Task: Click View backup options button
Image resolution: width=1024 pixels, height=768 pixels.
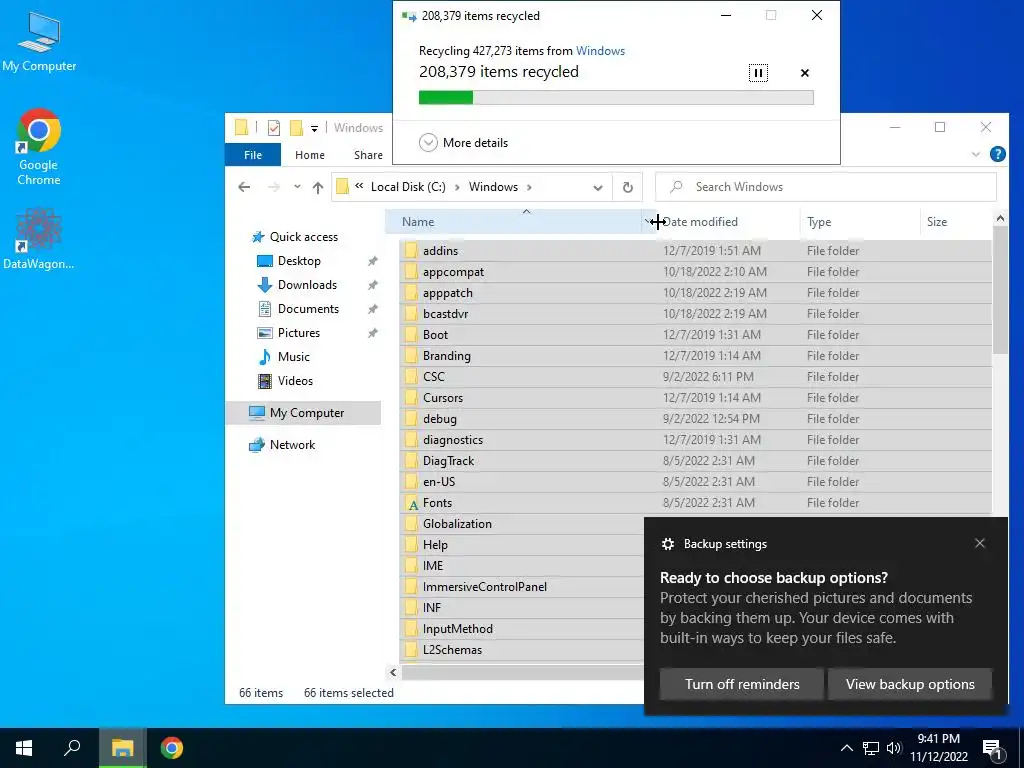Action: click(910, 684)
